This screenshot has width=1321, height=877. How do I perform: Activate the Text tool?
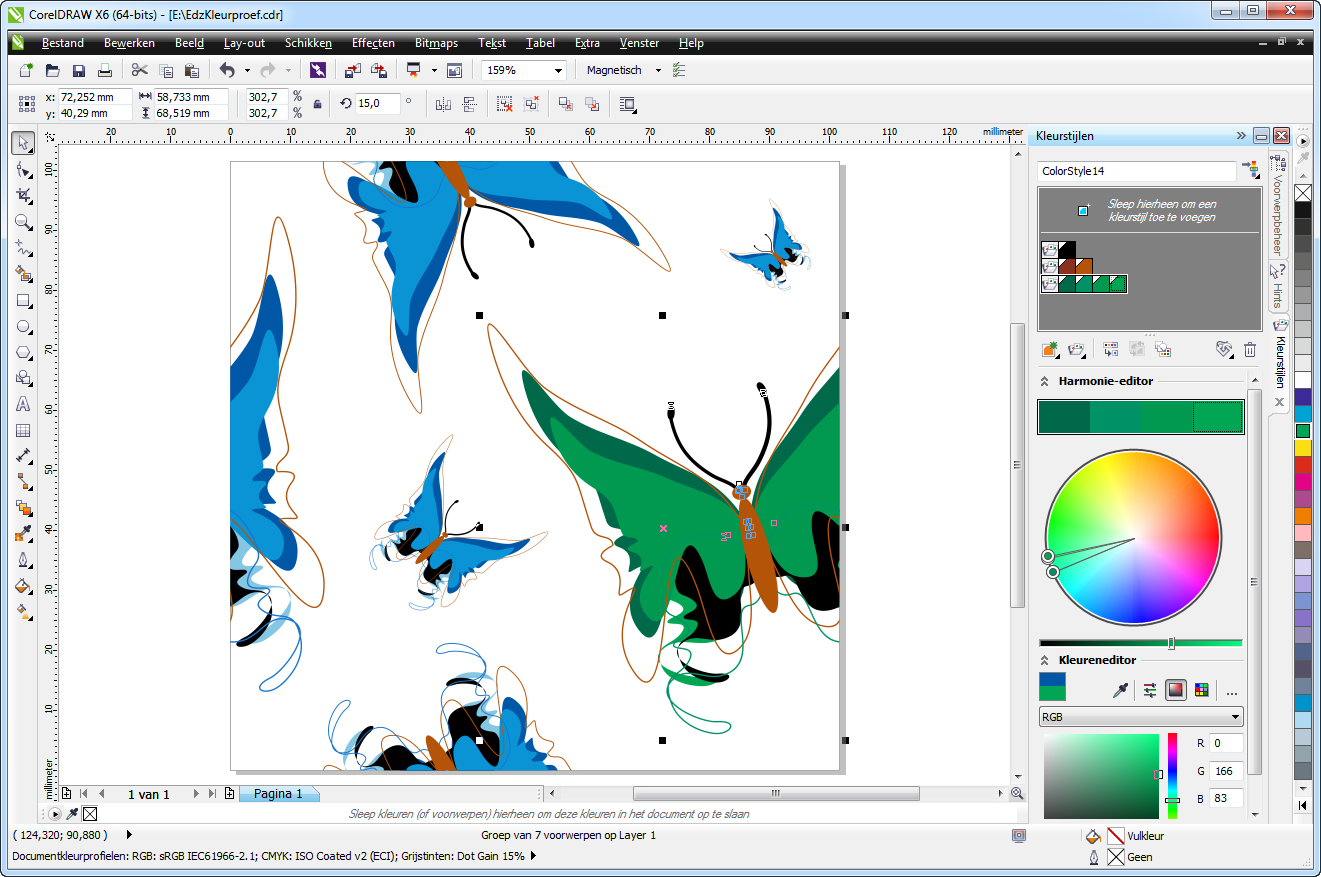click(x=23, y=404)
